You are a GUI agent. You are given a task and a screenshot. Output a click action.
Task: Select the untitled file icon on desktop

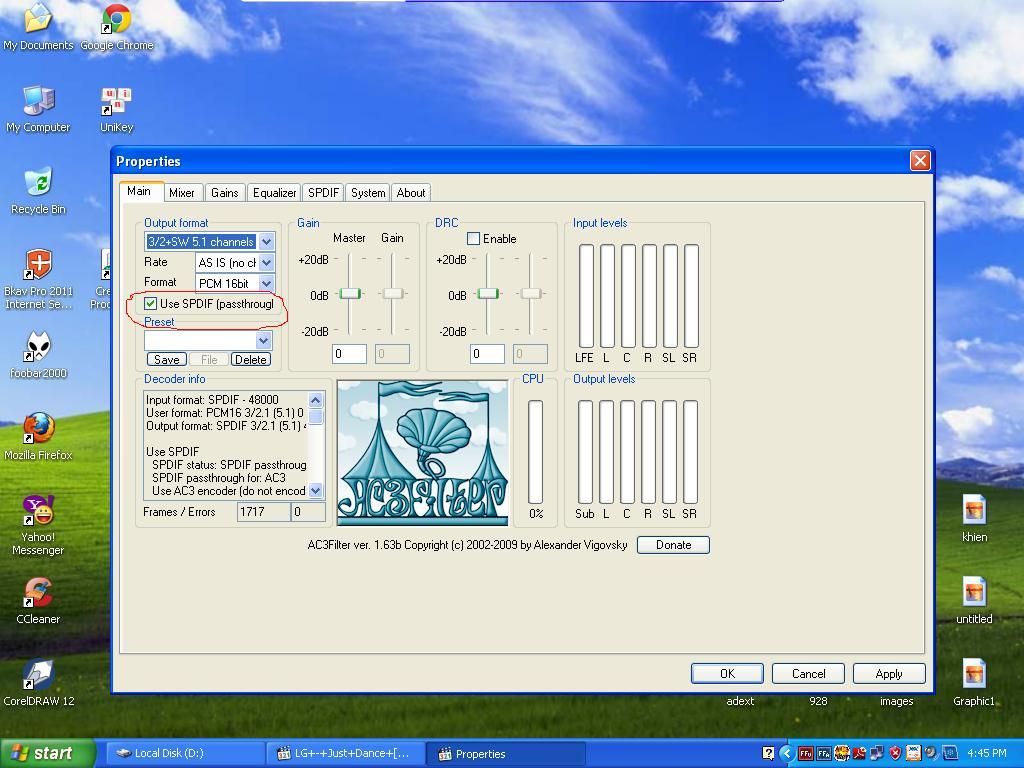[x=974, y=601]
